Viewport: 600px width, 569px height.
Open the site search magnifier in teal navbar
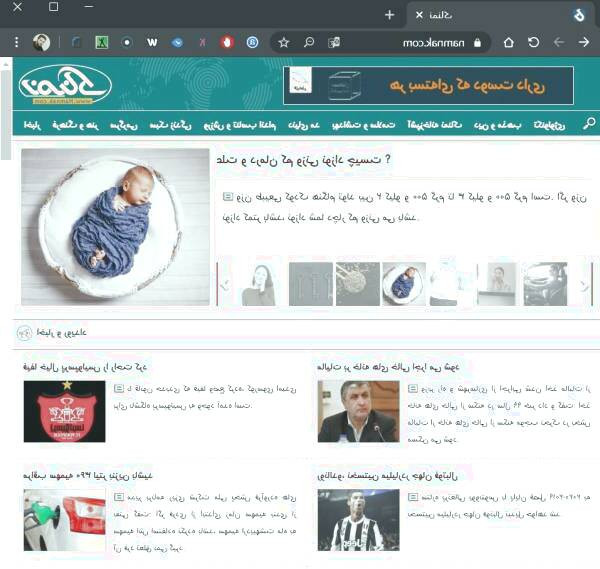588,124
